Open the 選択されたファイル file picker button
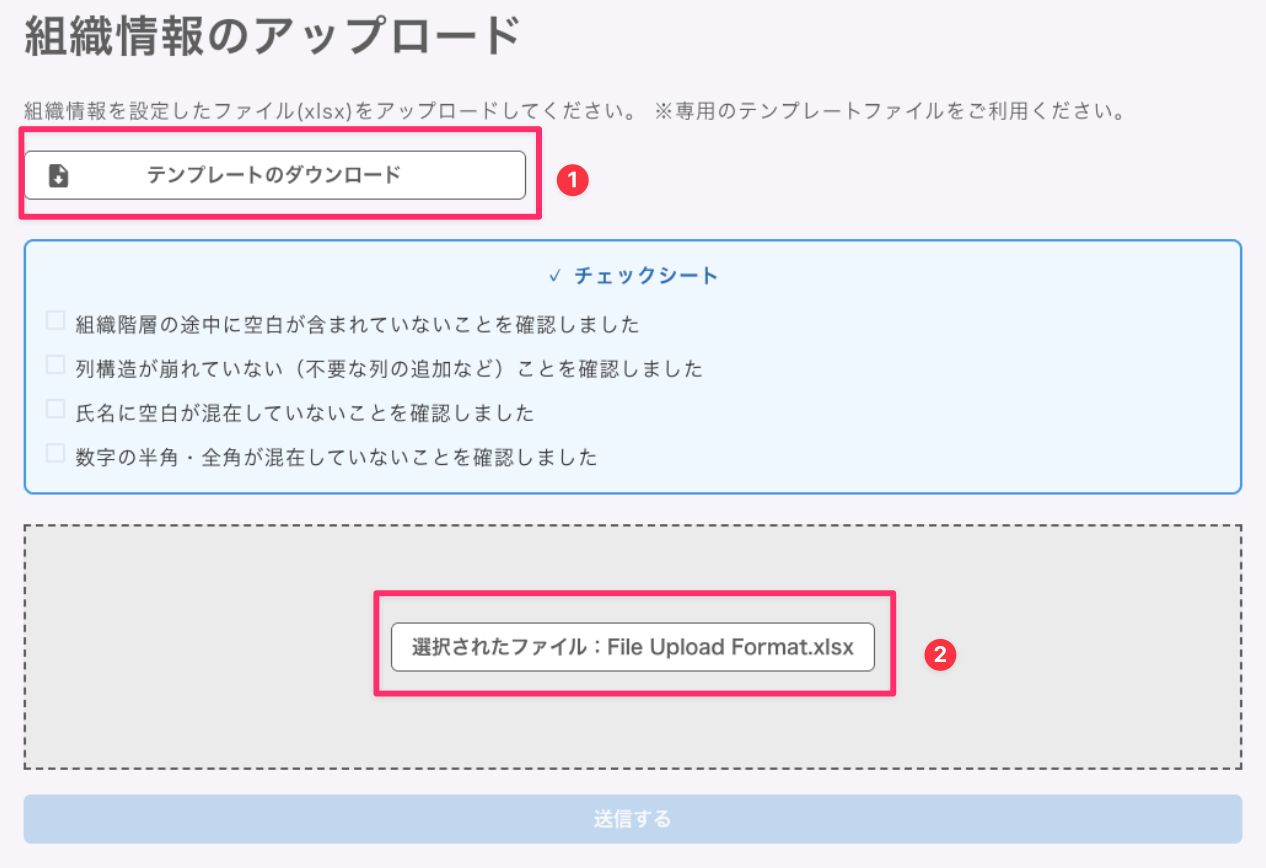 coord(632,647)
